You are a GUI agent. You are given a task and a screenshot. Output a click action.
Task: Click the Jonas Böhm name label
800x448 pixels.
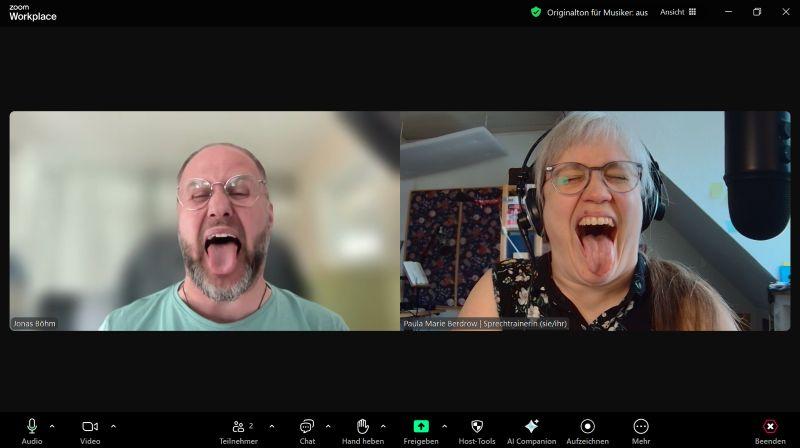pyautogui.click(x=34, y=323)
